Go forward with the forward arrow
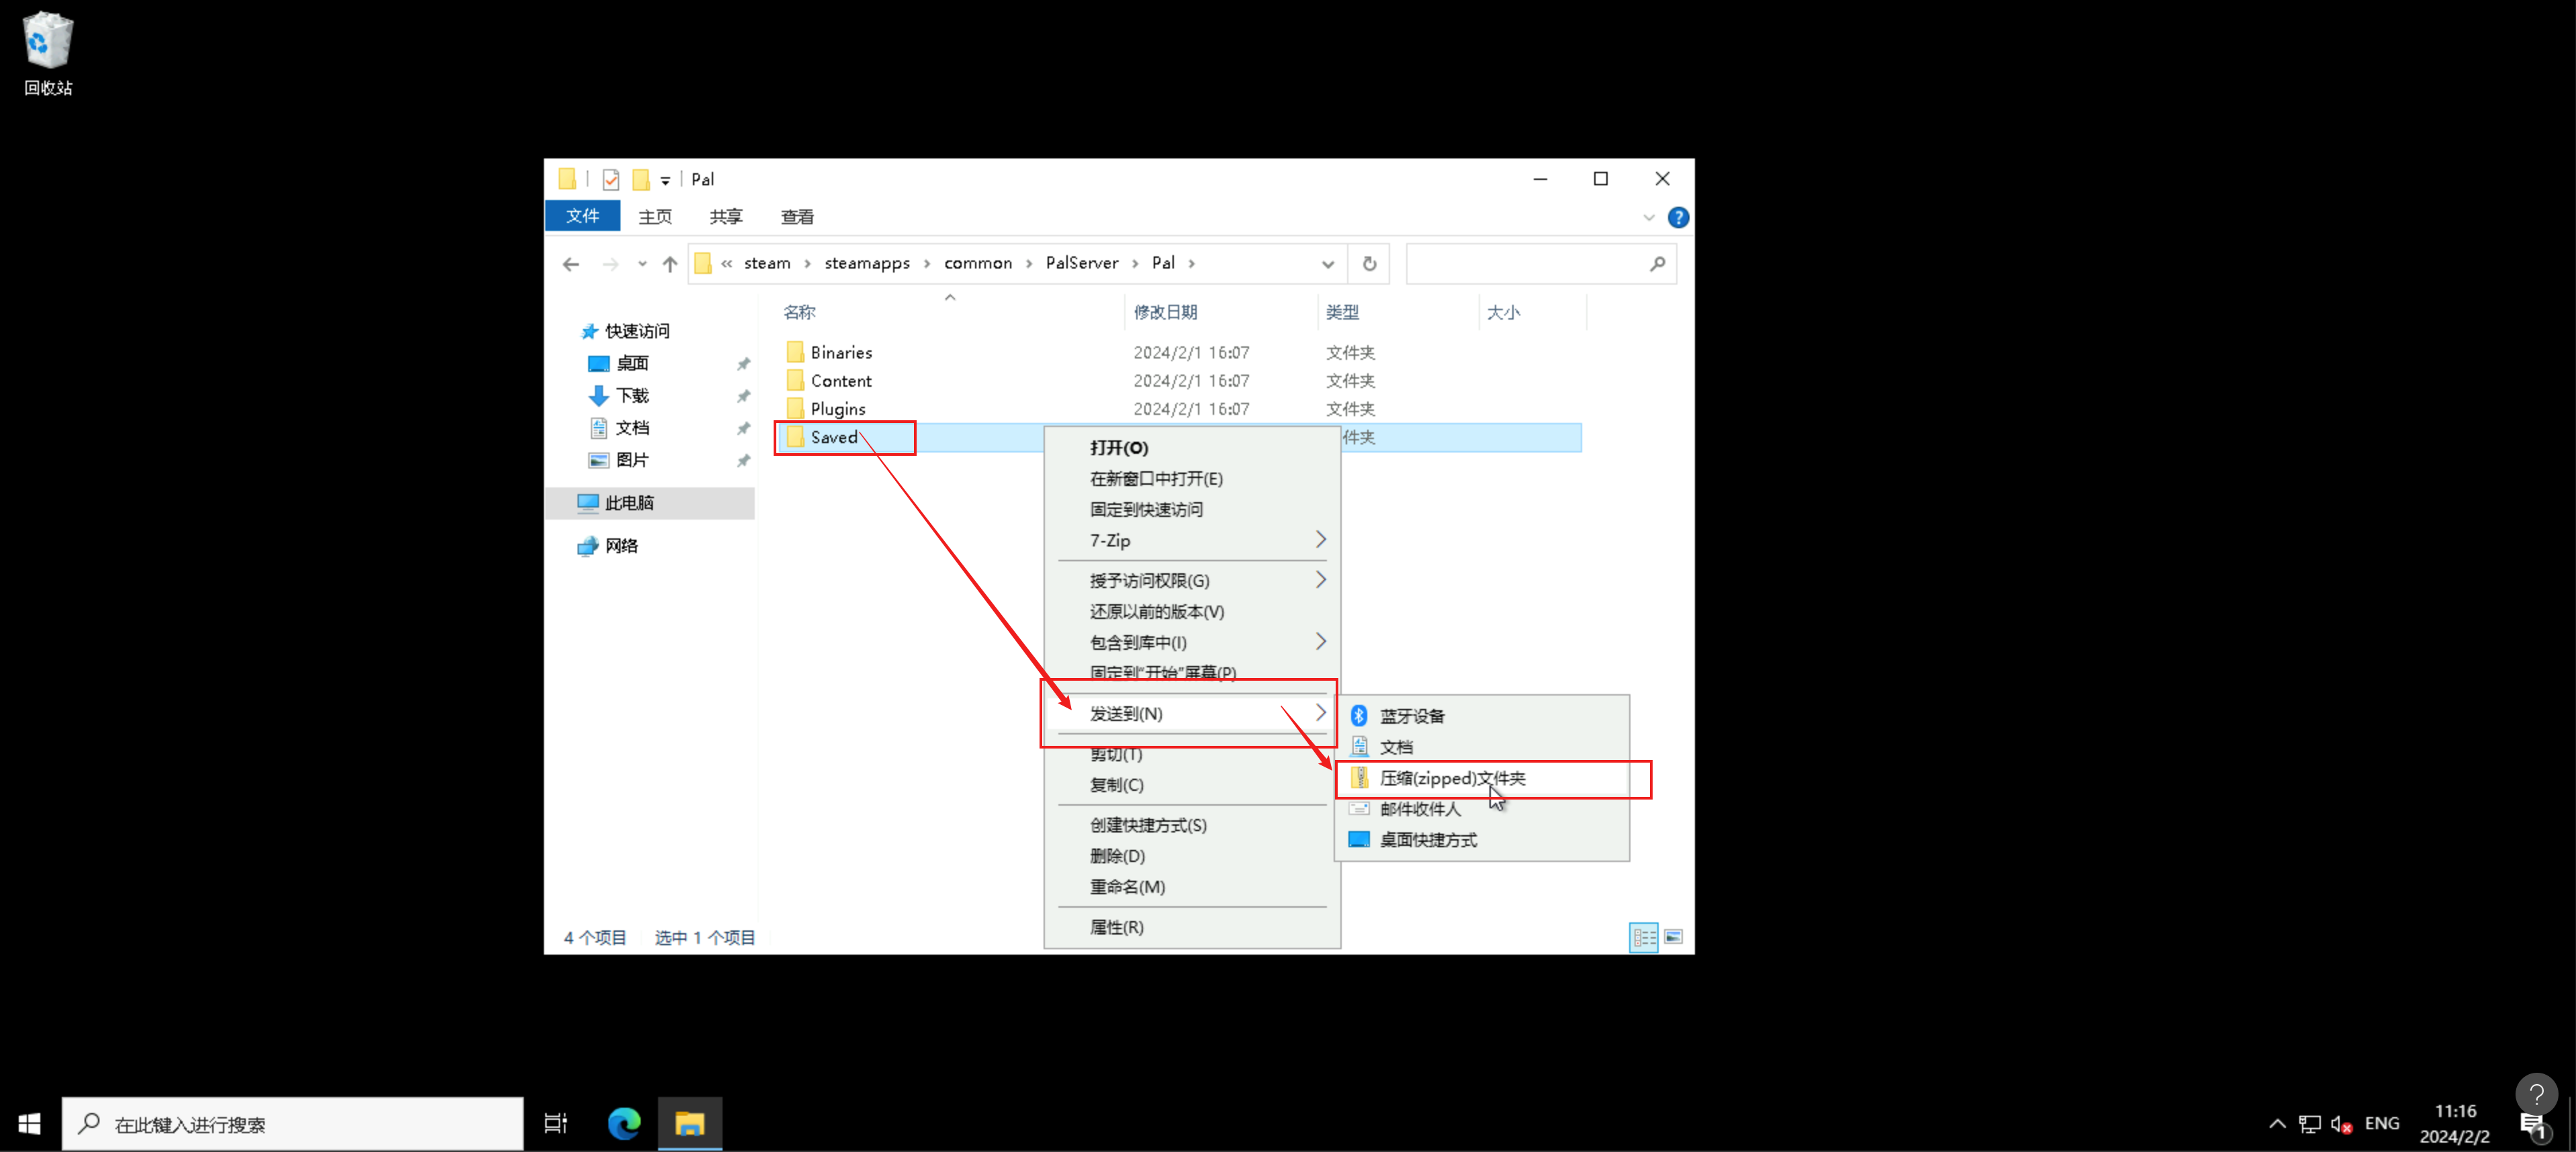This screenshot has width=2576, height=1152. coord(610,264)
